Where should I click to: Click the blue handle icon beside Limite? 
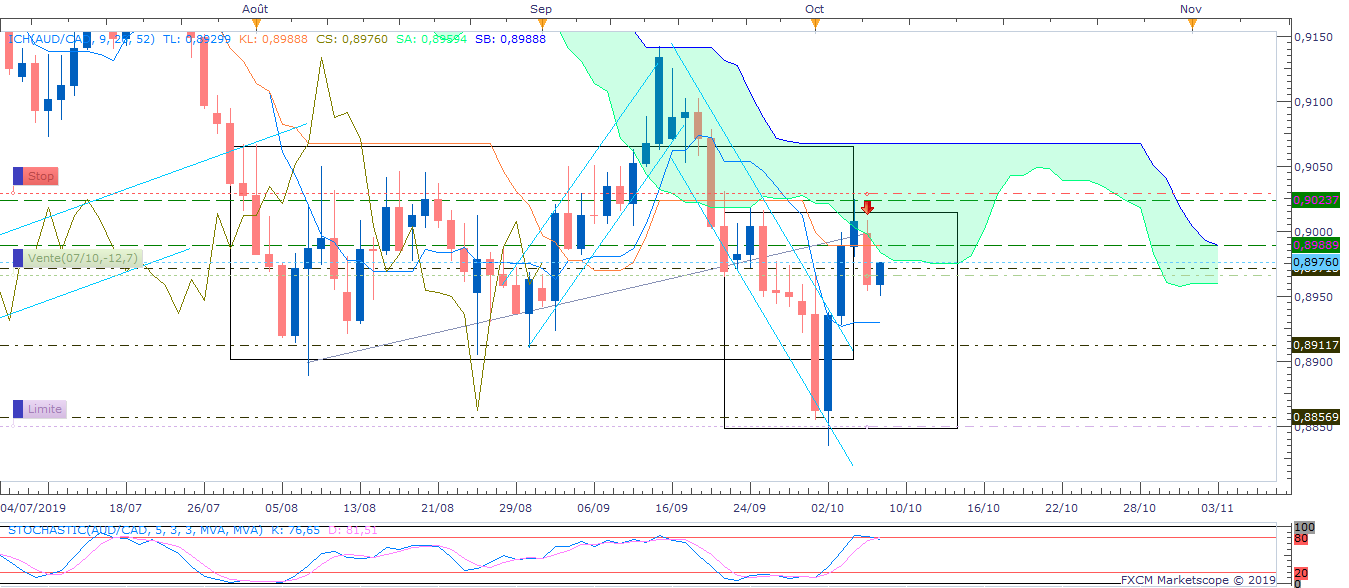click(18, 409)
